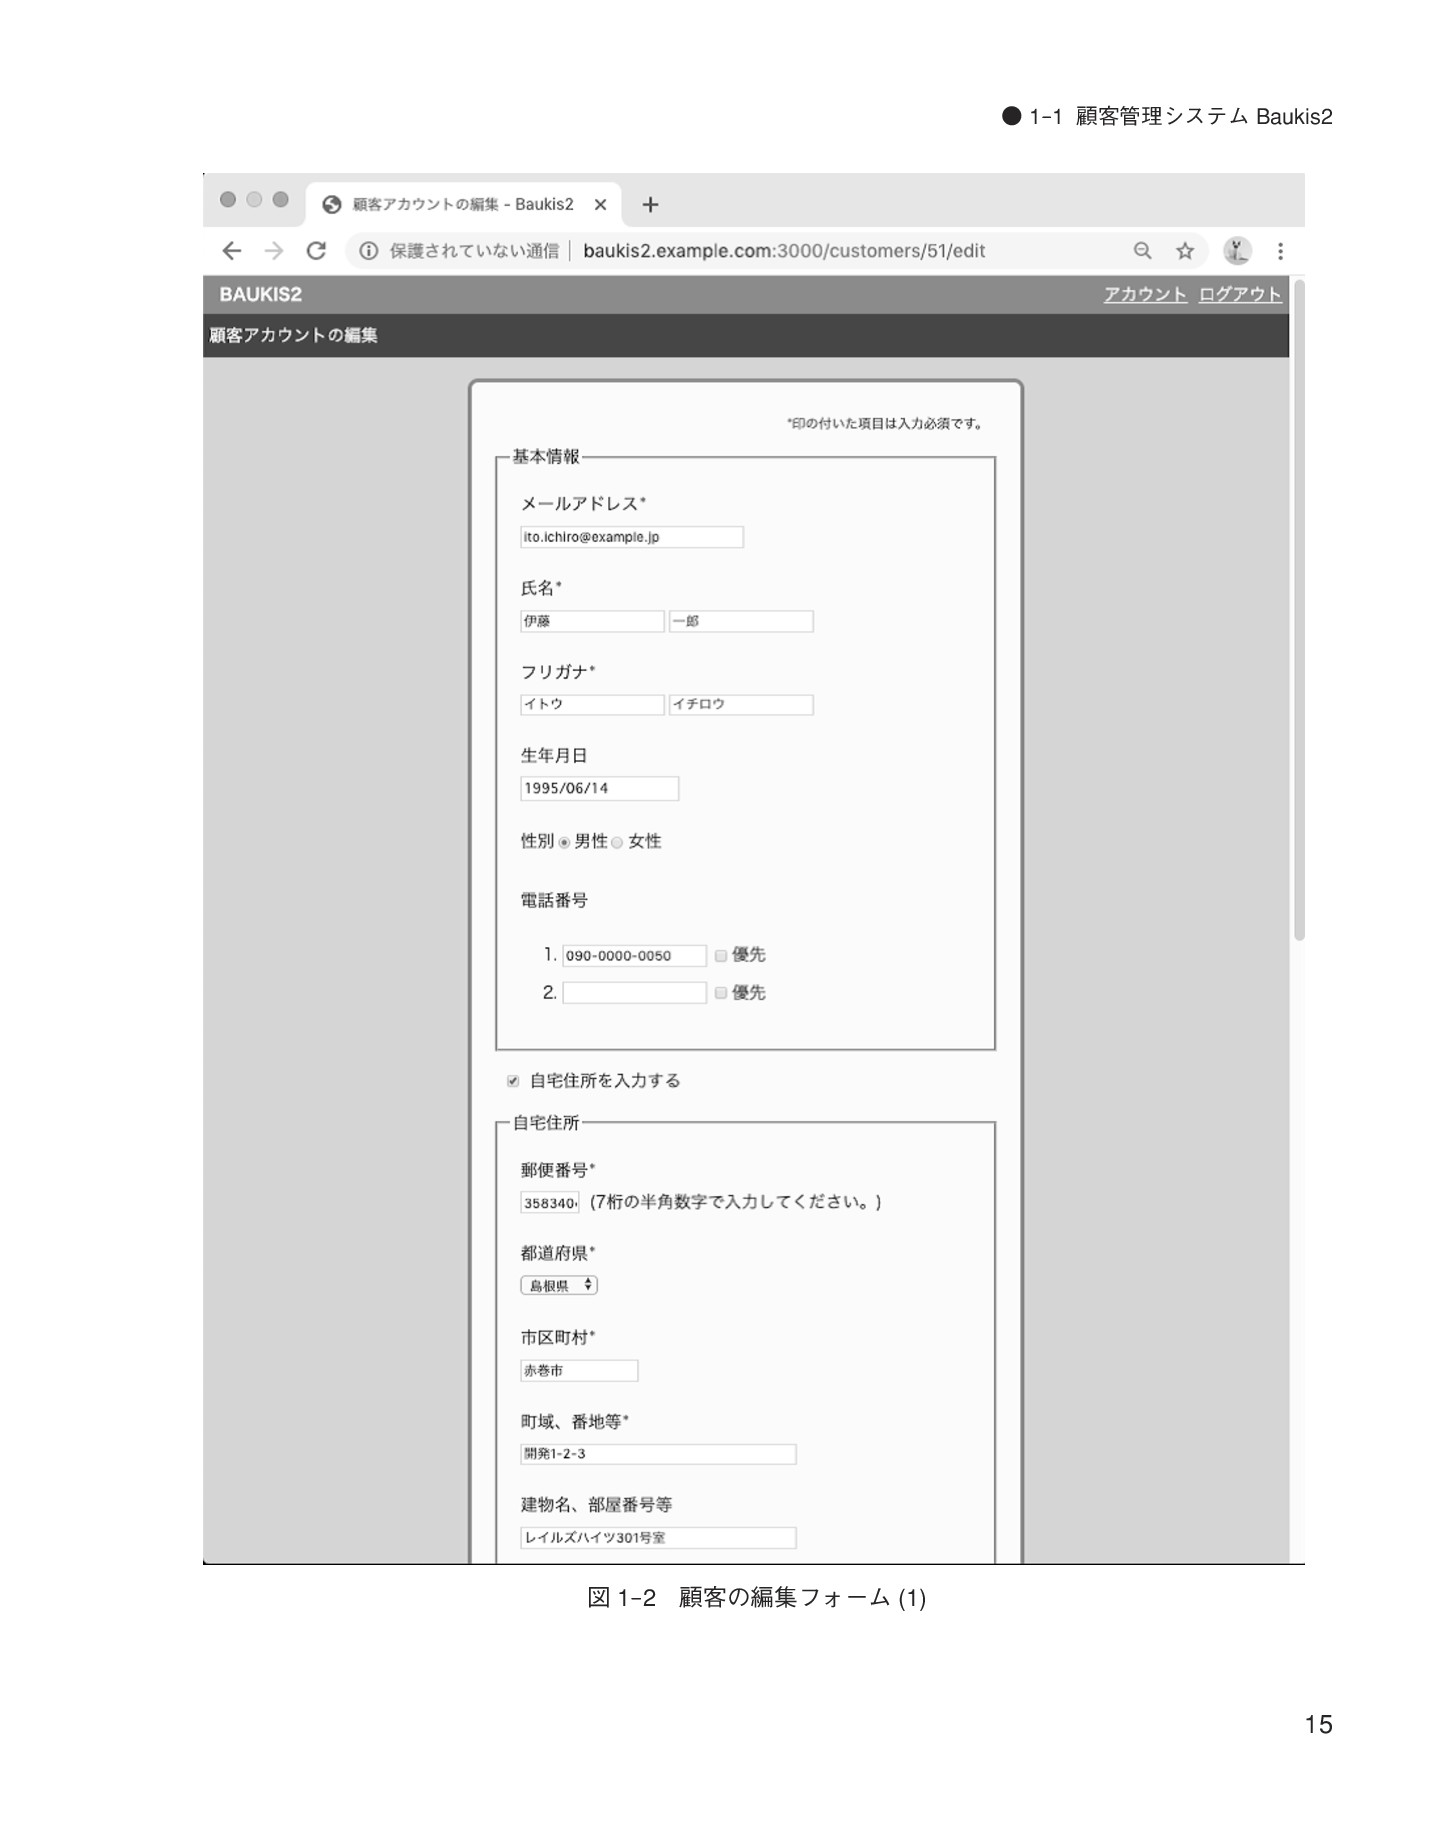Viewport: 1433px width, 1827px height.
Task: Click the 建物名、部屋番号等 field
Action: pos(658,1538)
